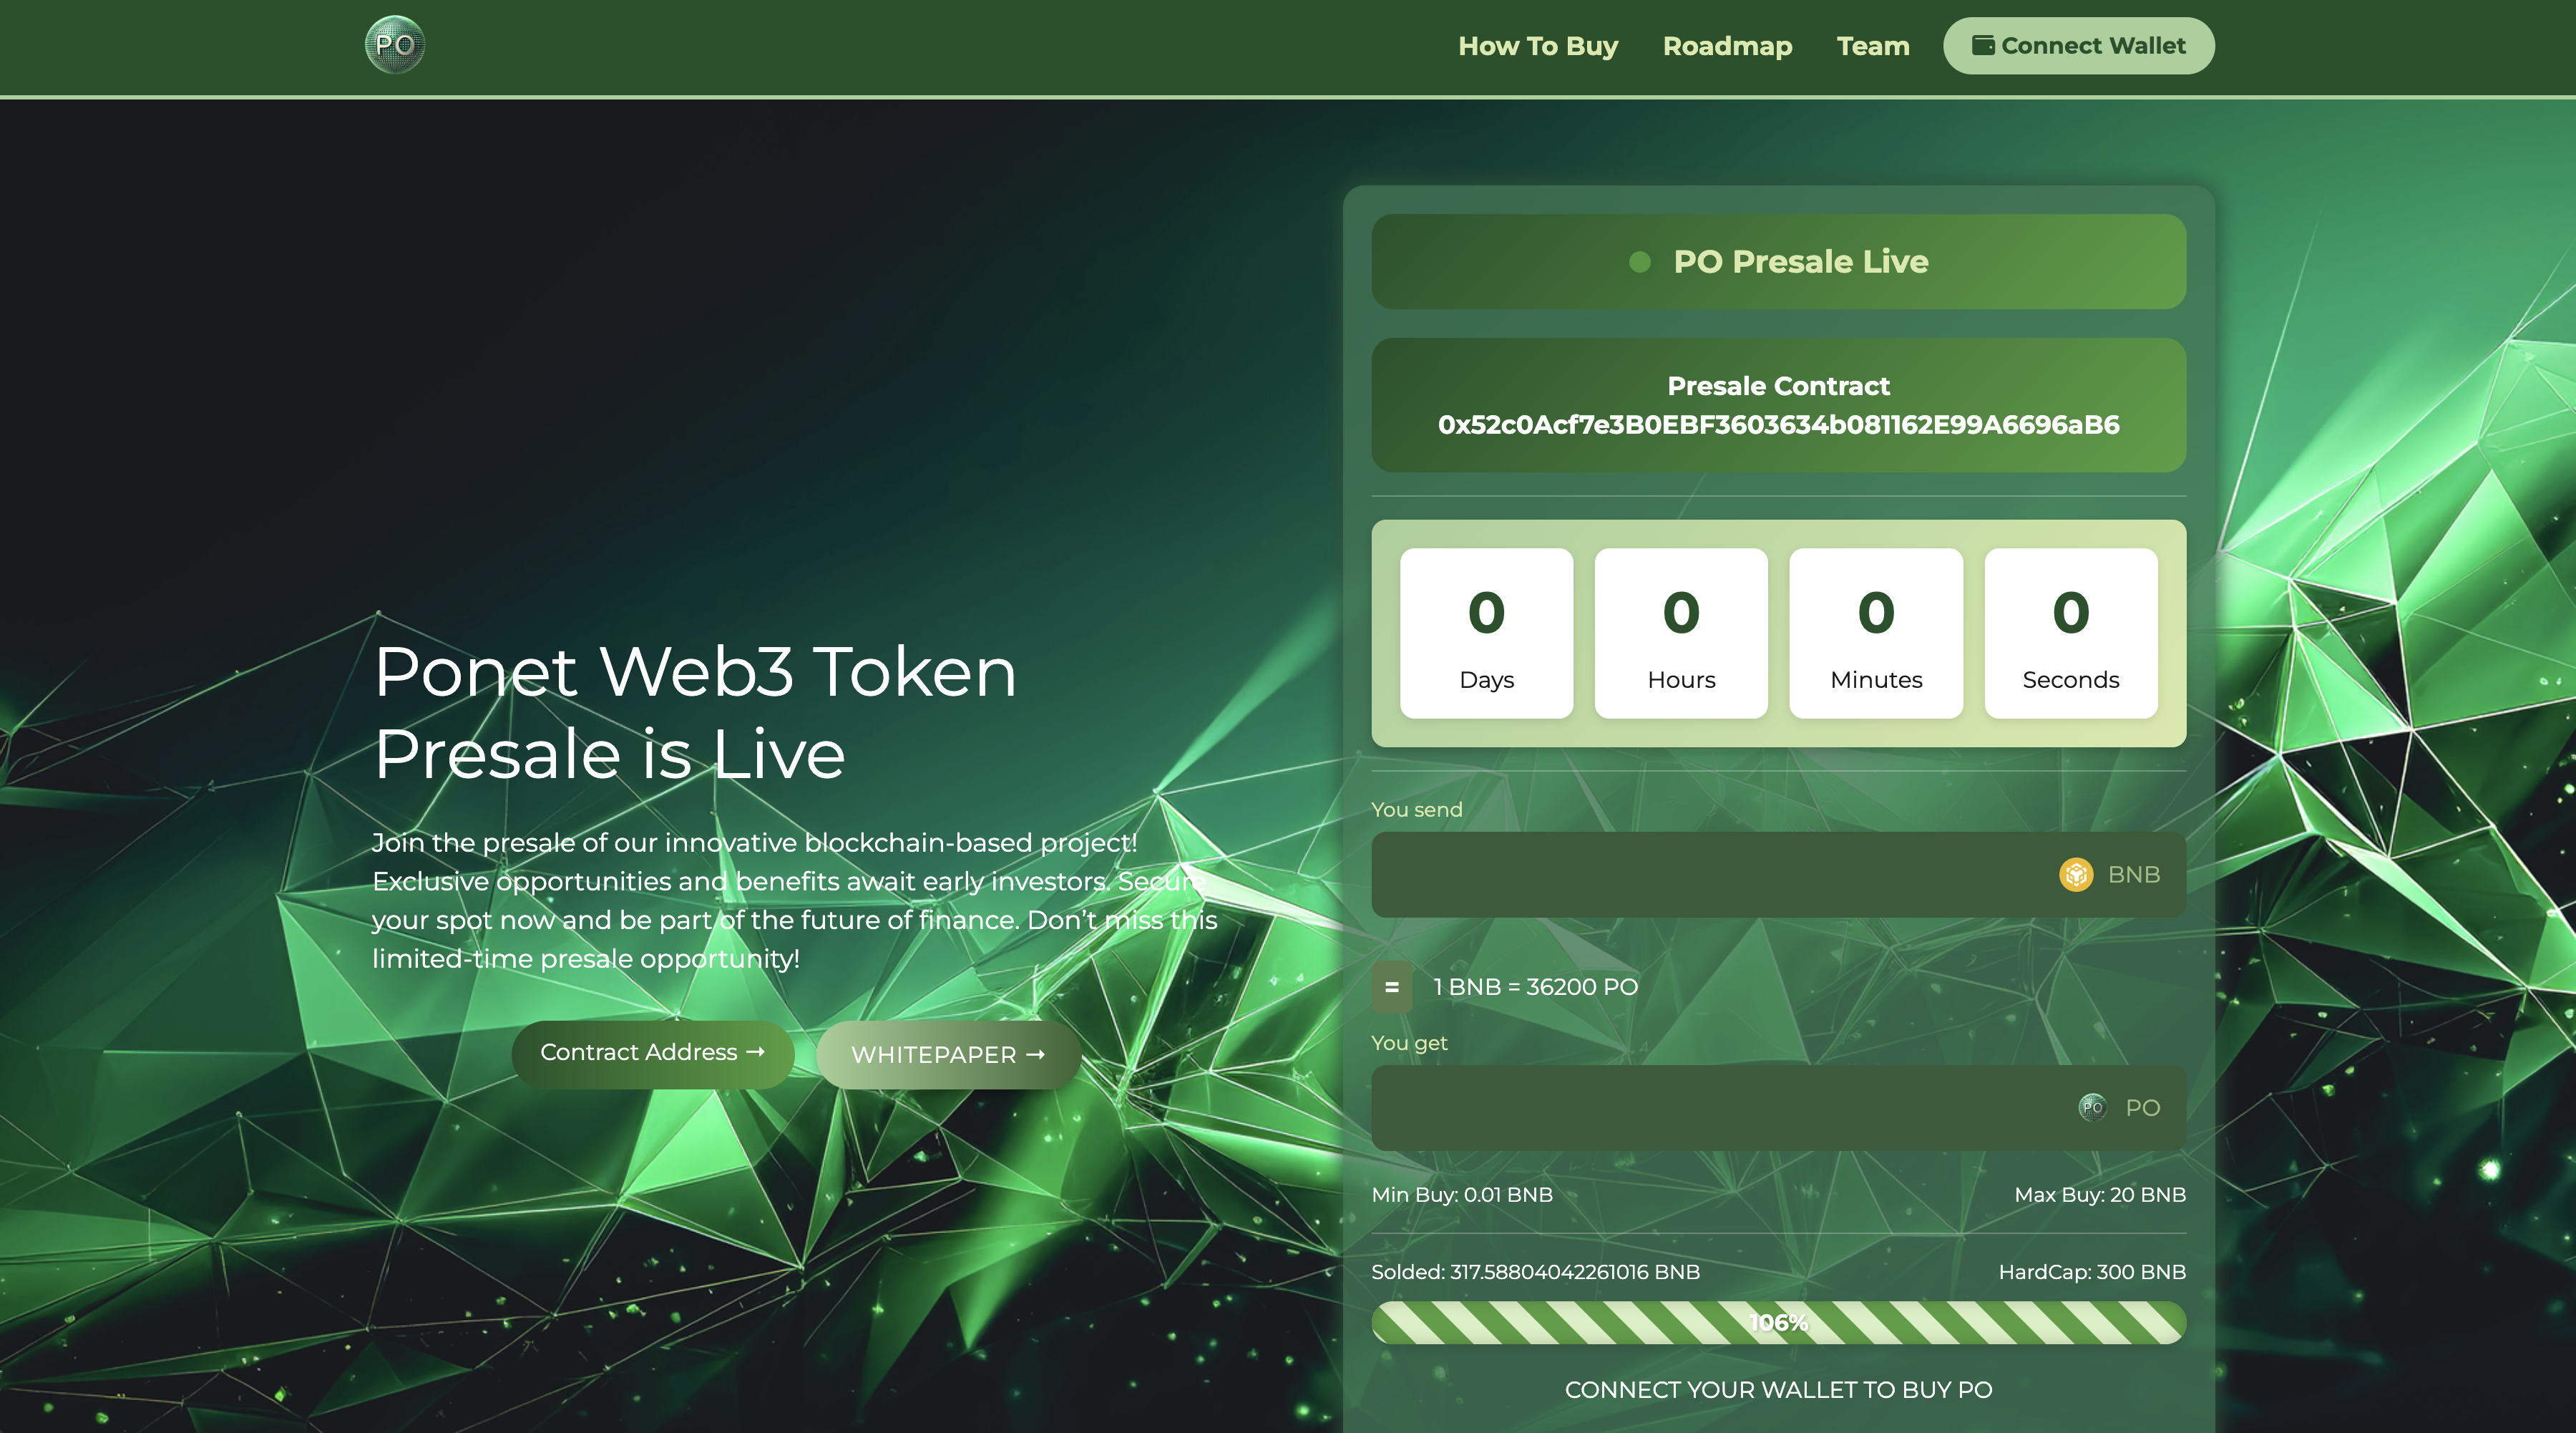Select the presale contract address text
Viewport: 2576px width, 1433px height.
pyautogui.click(x=1778, y=425)
